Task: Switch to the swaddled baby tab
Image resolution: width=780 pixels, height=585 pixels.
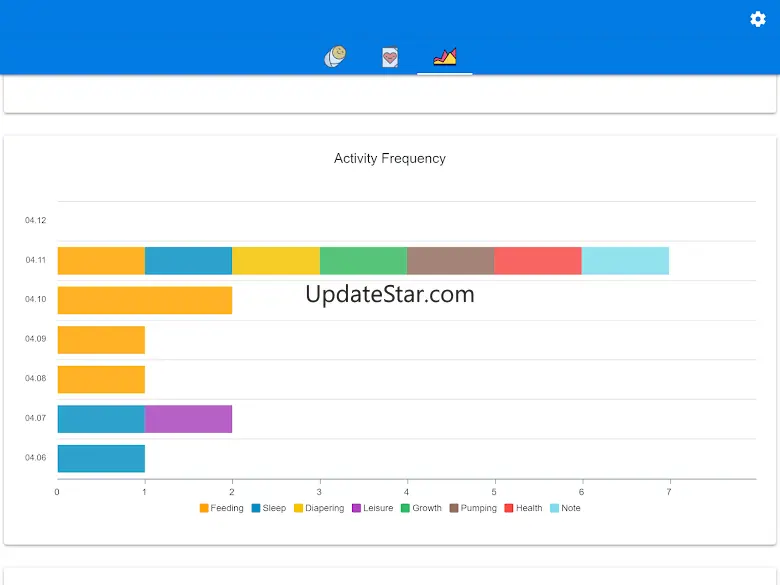Action: (x=335, y=56)
